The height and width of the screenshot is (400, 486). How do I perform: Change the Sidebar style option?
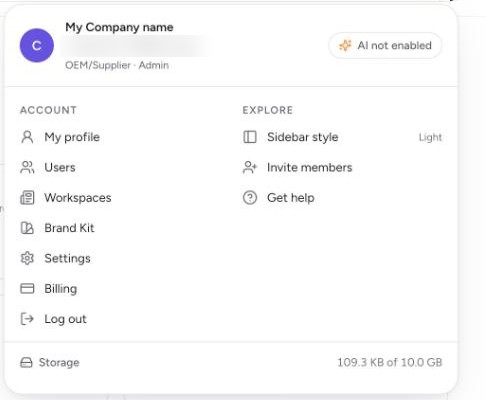[x=343, y=137]
